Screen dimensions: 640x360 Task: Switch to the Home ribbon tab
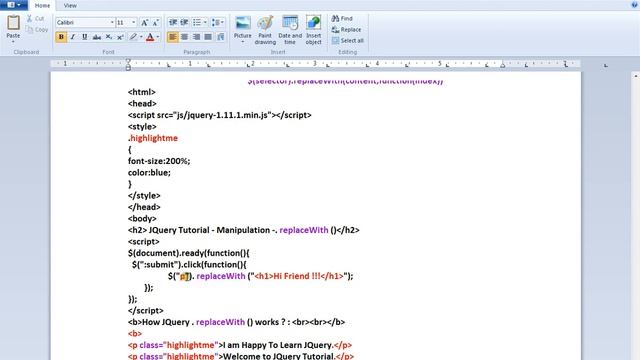point(42,6)
